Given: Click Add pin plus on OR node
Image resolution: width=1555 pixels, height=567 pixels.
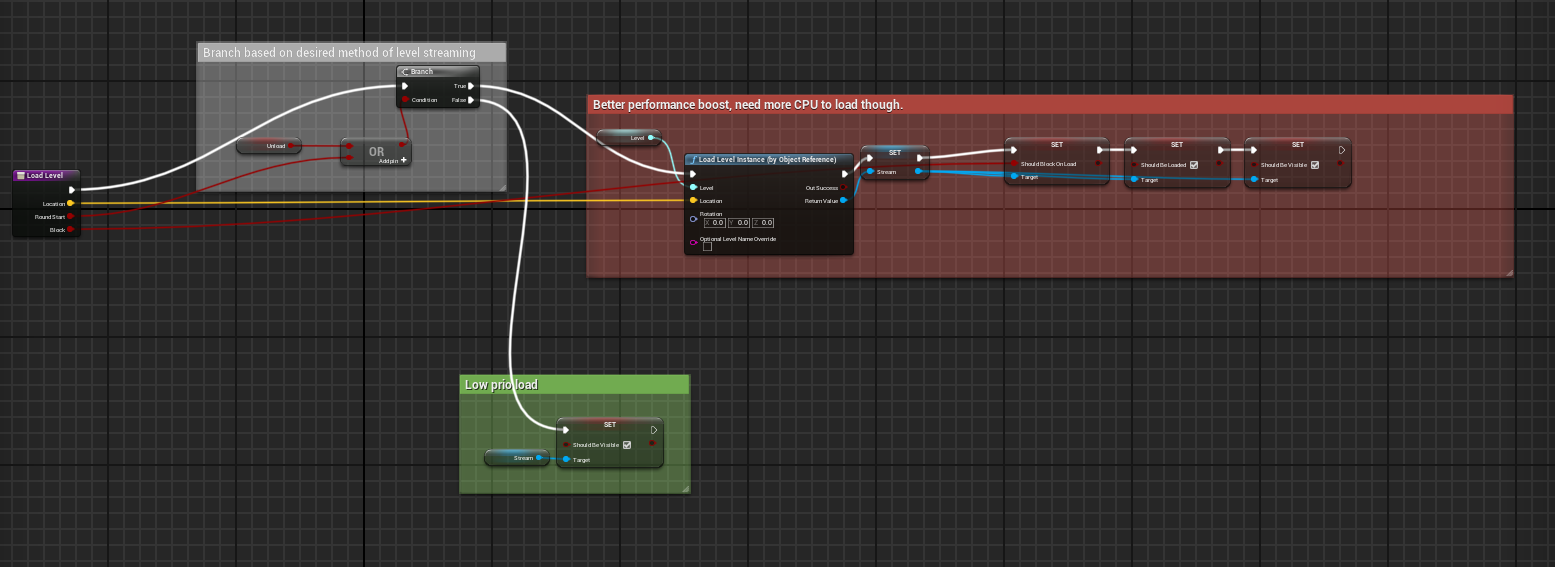Looking at the screenshot, I should (x=404, y=160).
